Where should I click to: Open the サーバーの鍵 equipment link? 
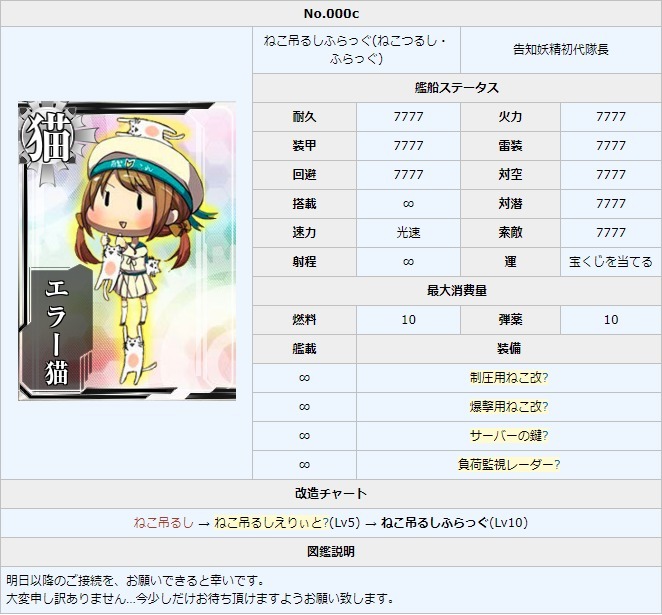[509, 435]
